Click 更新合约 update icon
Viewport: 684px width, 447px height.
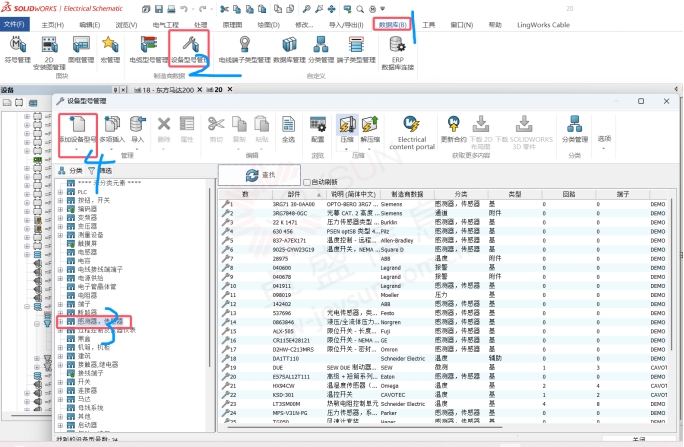click(454, 130)
